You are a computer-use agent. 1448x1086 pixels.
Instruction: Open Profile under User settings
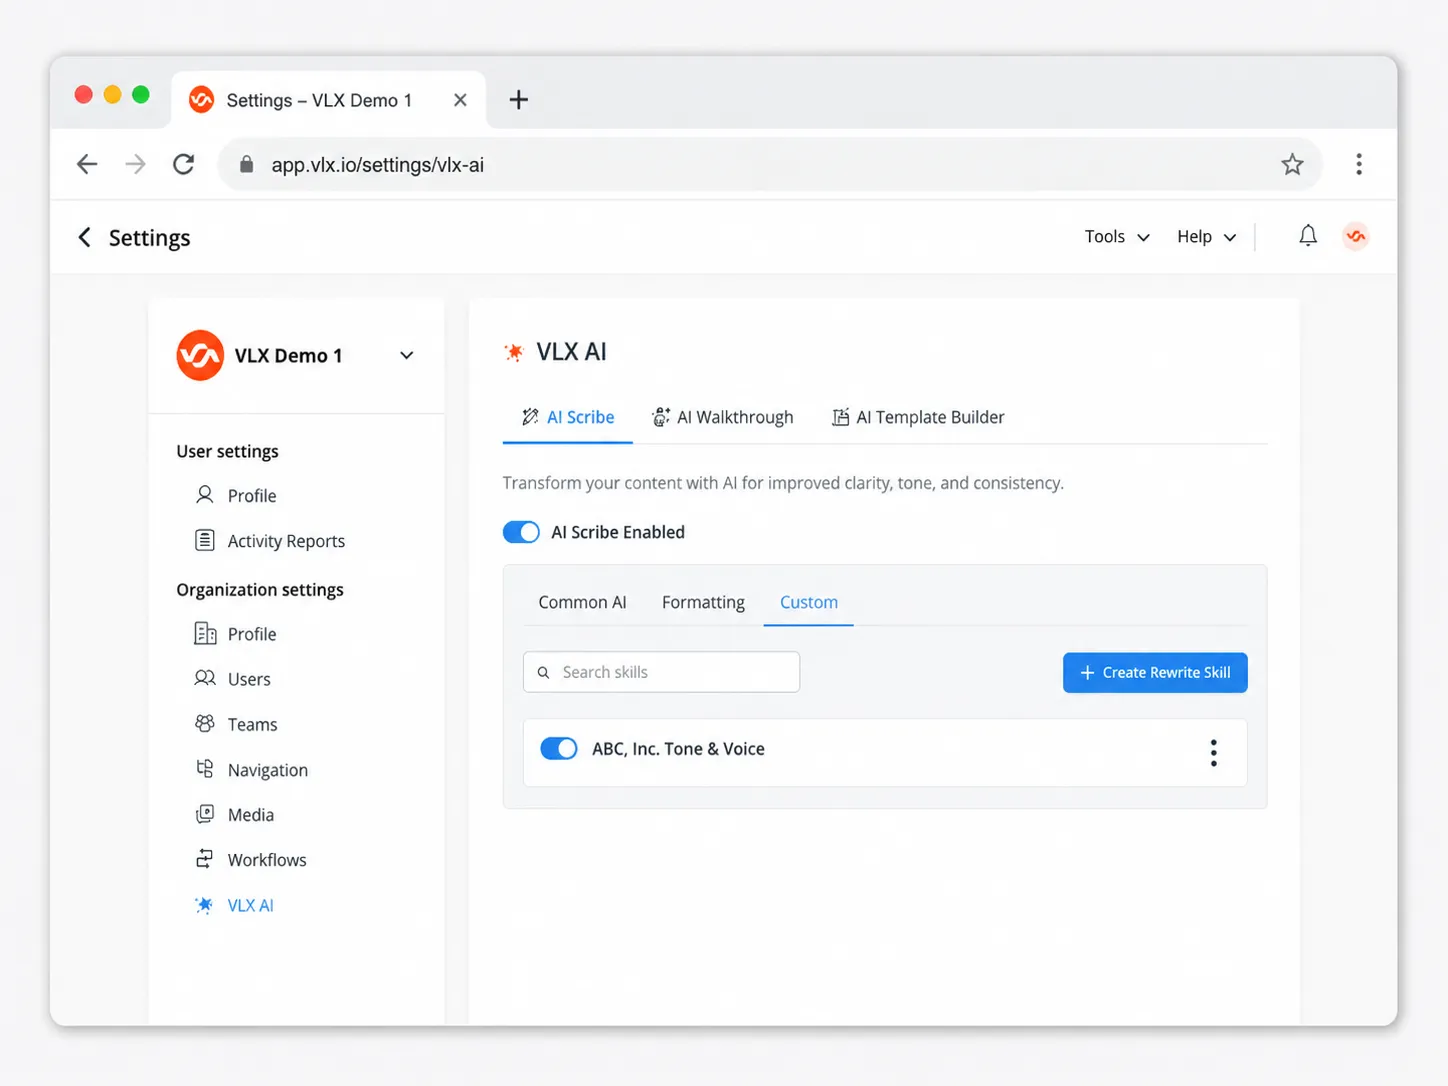click(x=252, y=496)
